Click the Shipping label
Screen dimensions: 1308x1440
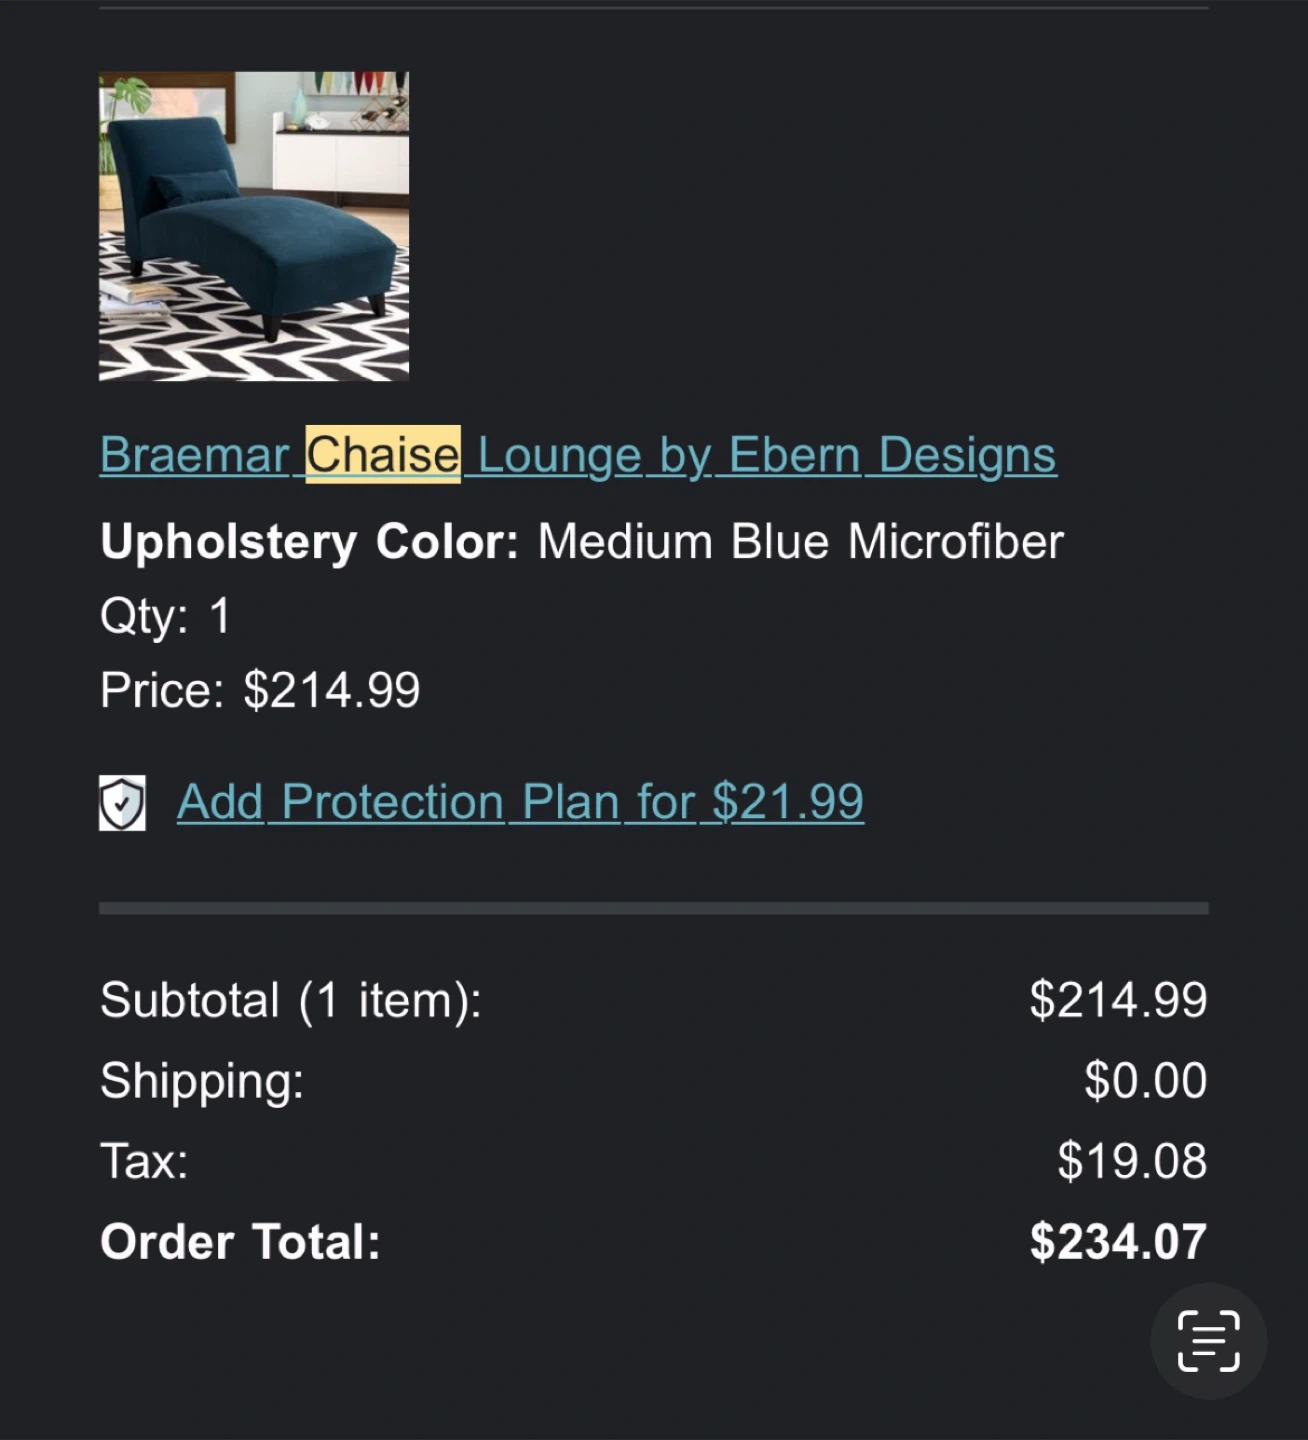pos(202,1081)
